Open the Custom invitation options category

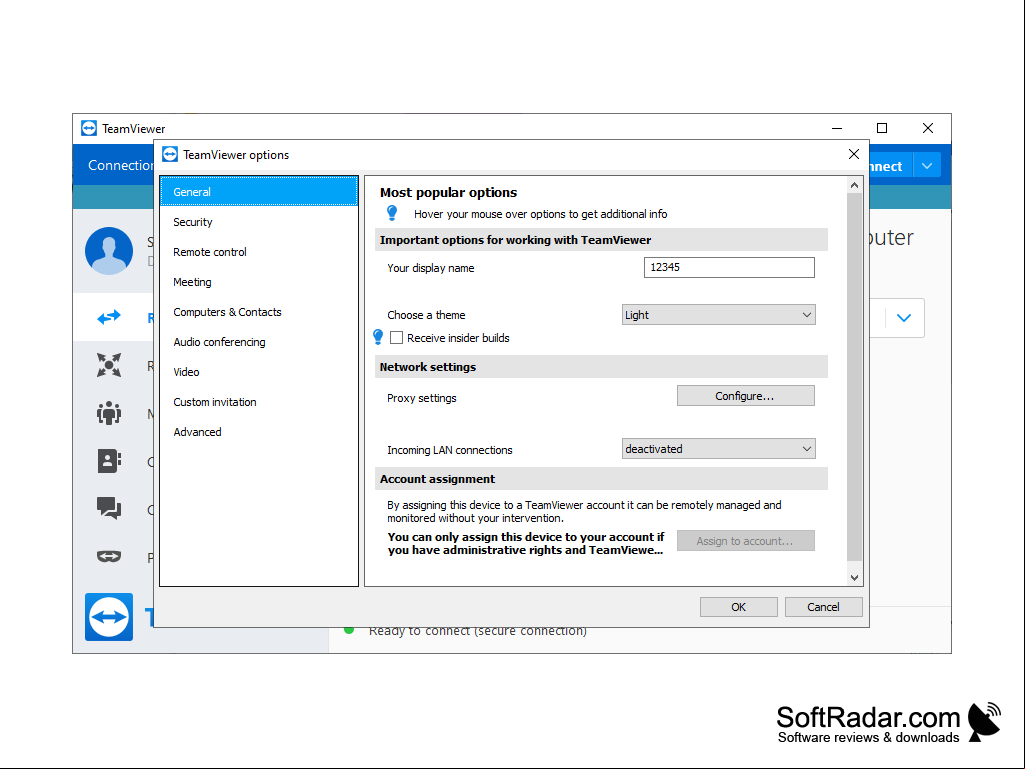tap(259, 402)
